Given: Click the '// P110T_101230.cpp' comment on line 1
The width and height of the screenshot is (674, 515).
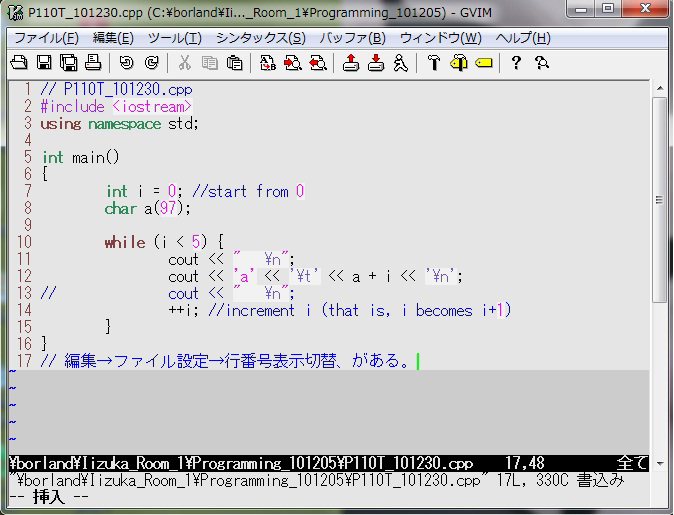Looking at the screenshot, I should click(x=116, y=89).
